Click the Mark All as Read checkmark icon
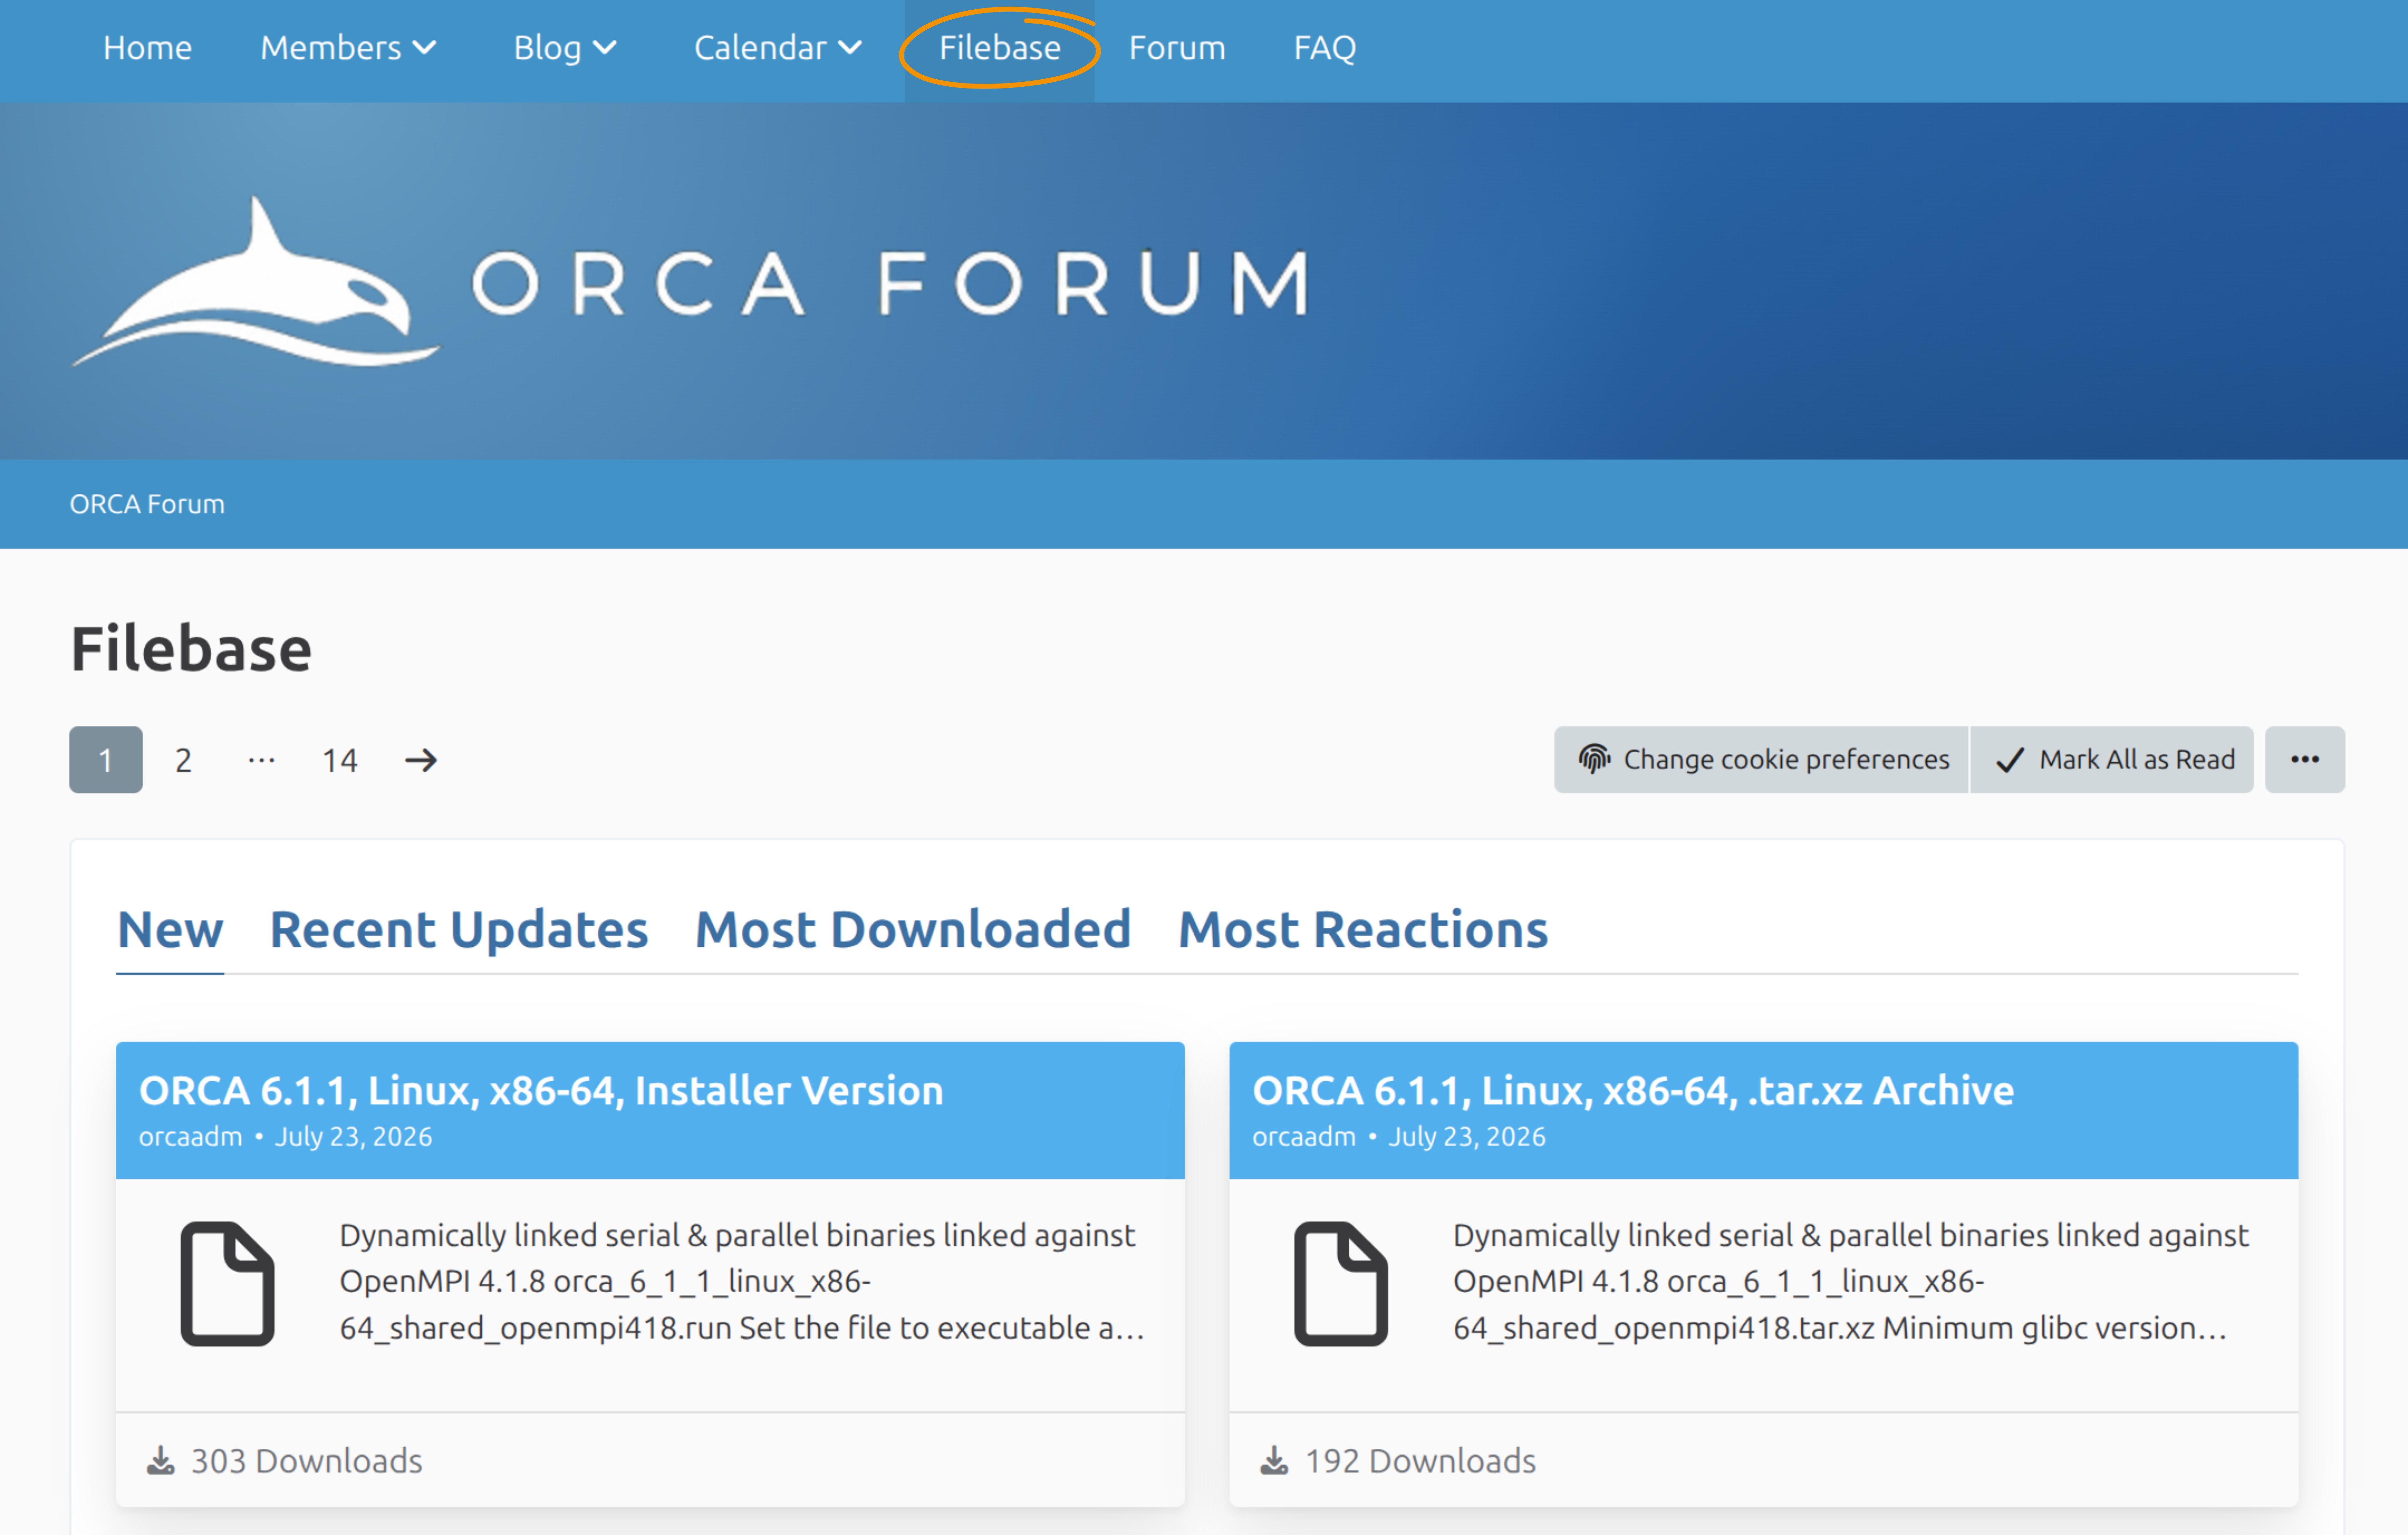 tap(2010, 760)
